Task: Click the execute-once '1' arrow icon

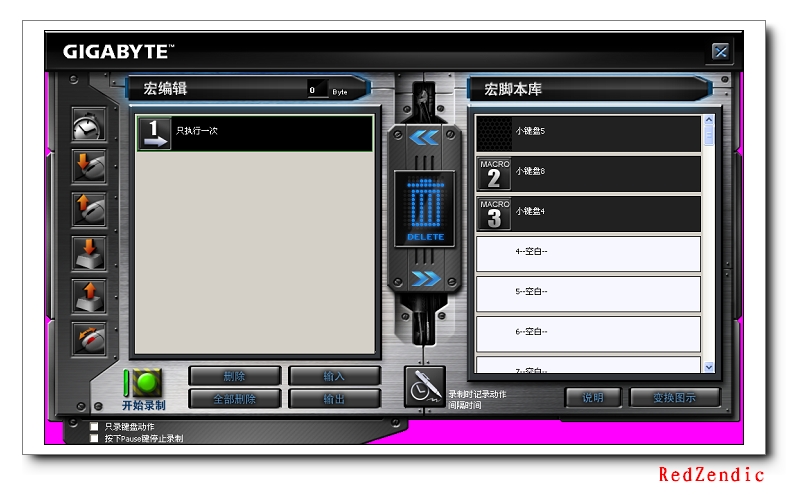Action: click(154, 133)
